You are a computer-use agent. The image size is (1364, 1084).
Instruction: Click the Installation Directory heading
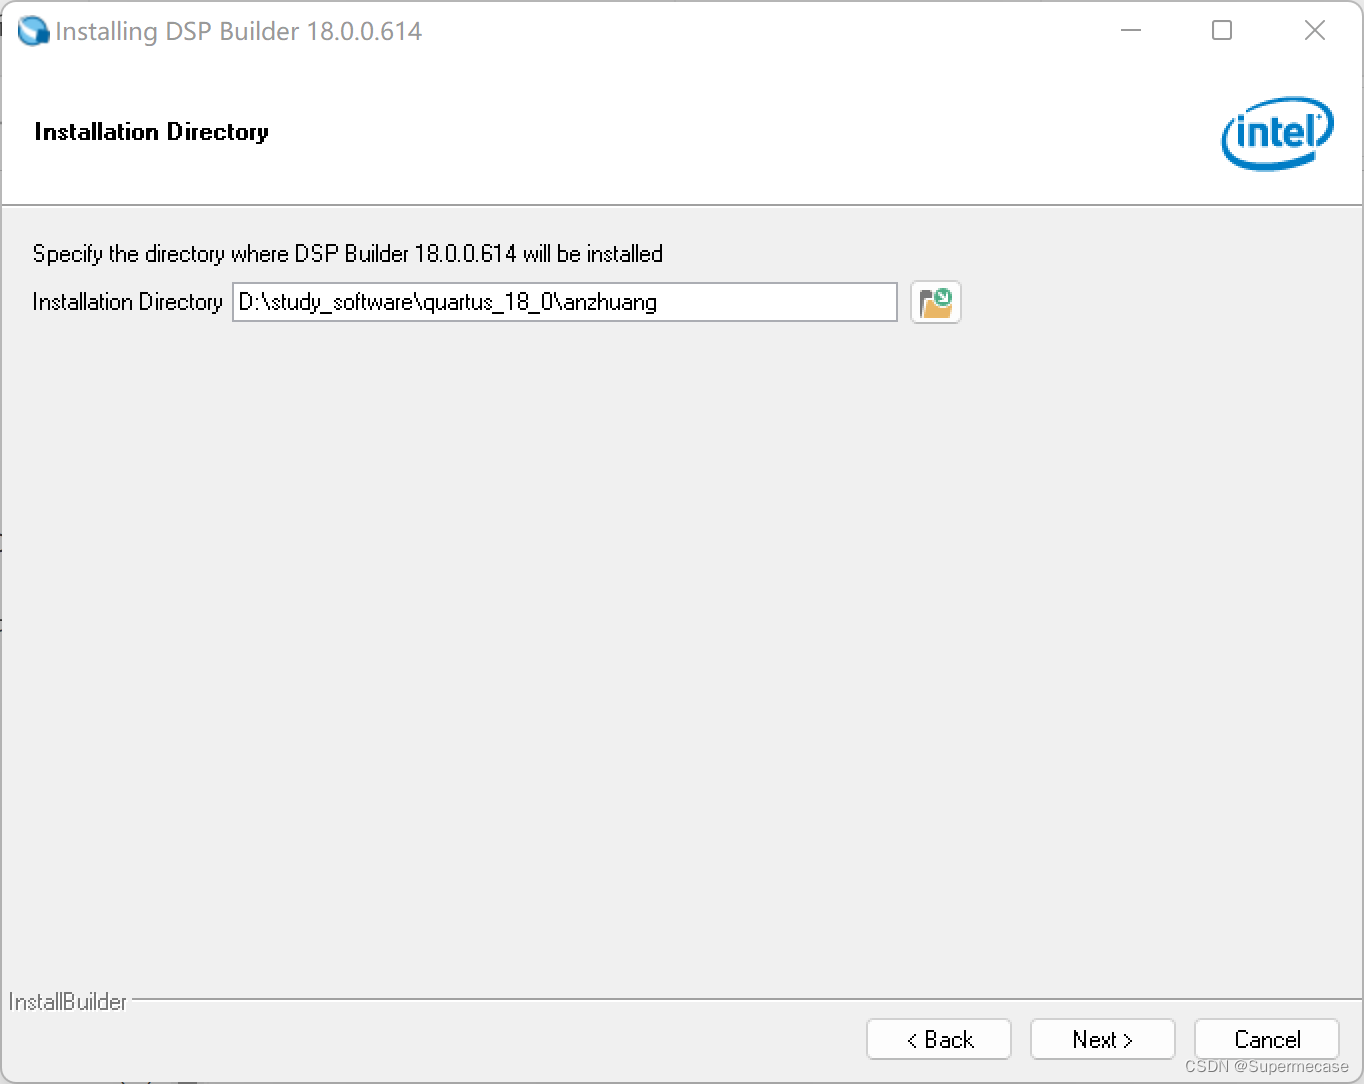pyautogui.click(x=151, y=131)
